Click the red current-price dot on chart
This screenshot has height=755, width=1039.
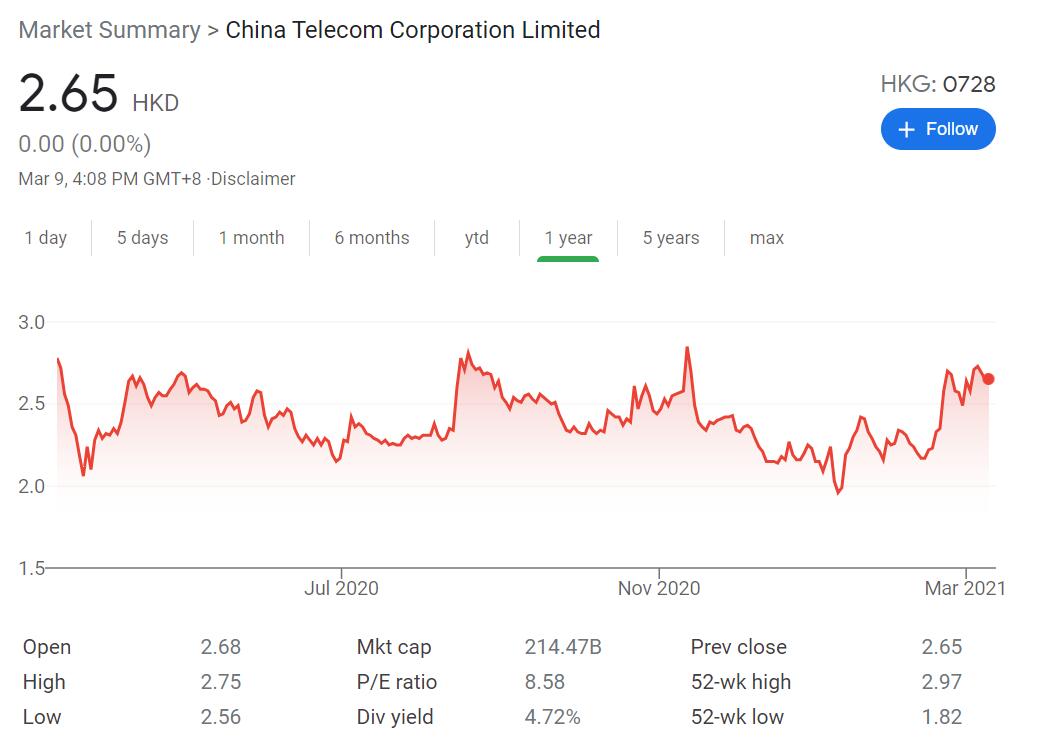tap(988, 379)
